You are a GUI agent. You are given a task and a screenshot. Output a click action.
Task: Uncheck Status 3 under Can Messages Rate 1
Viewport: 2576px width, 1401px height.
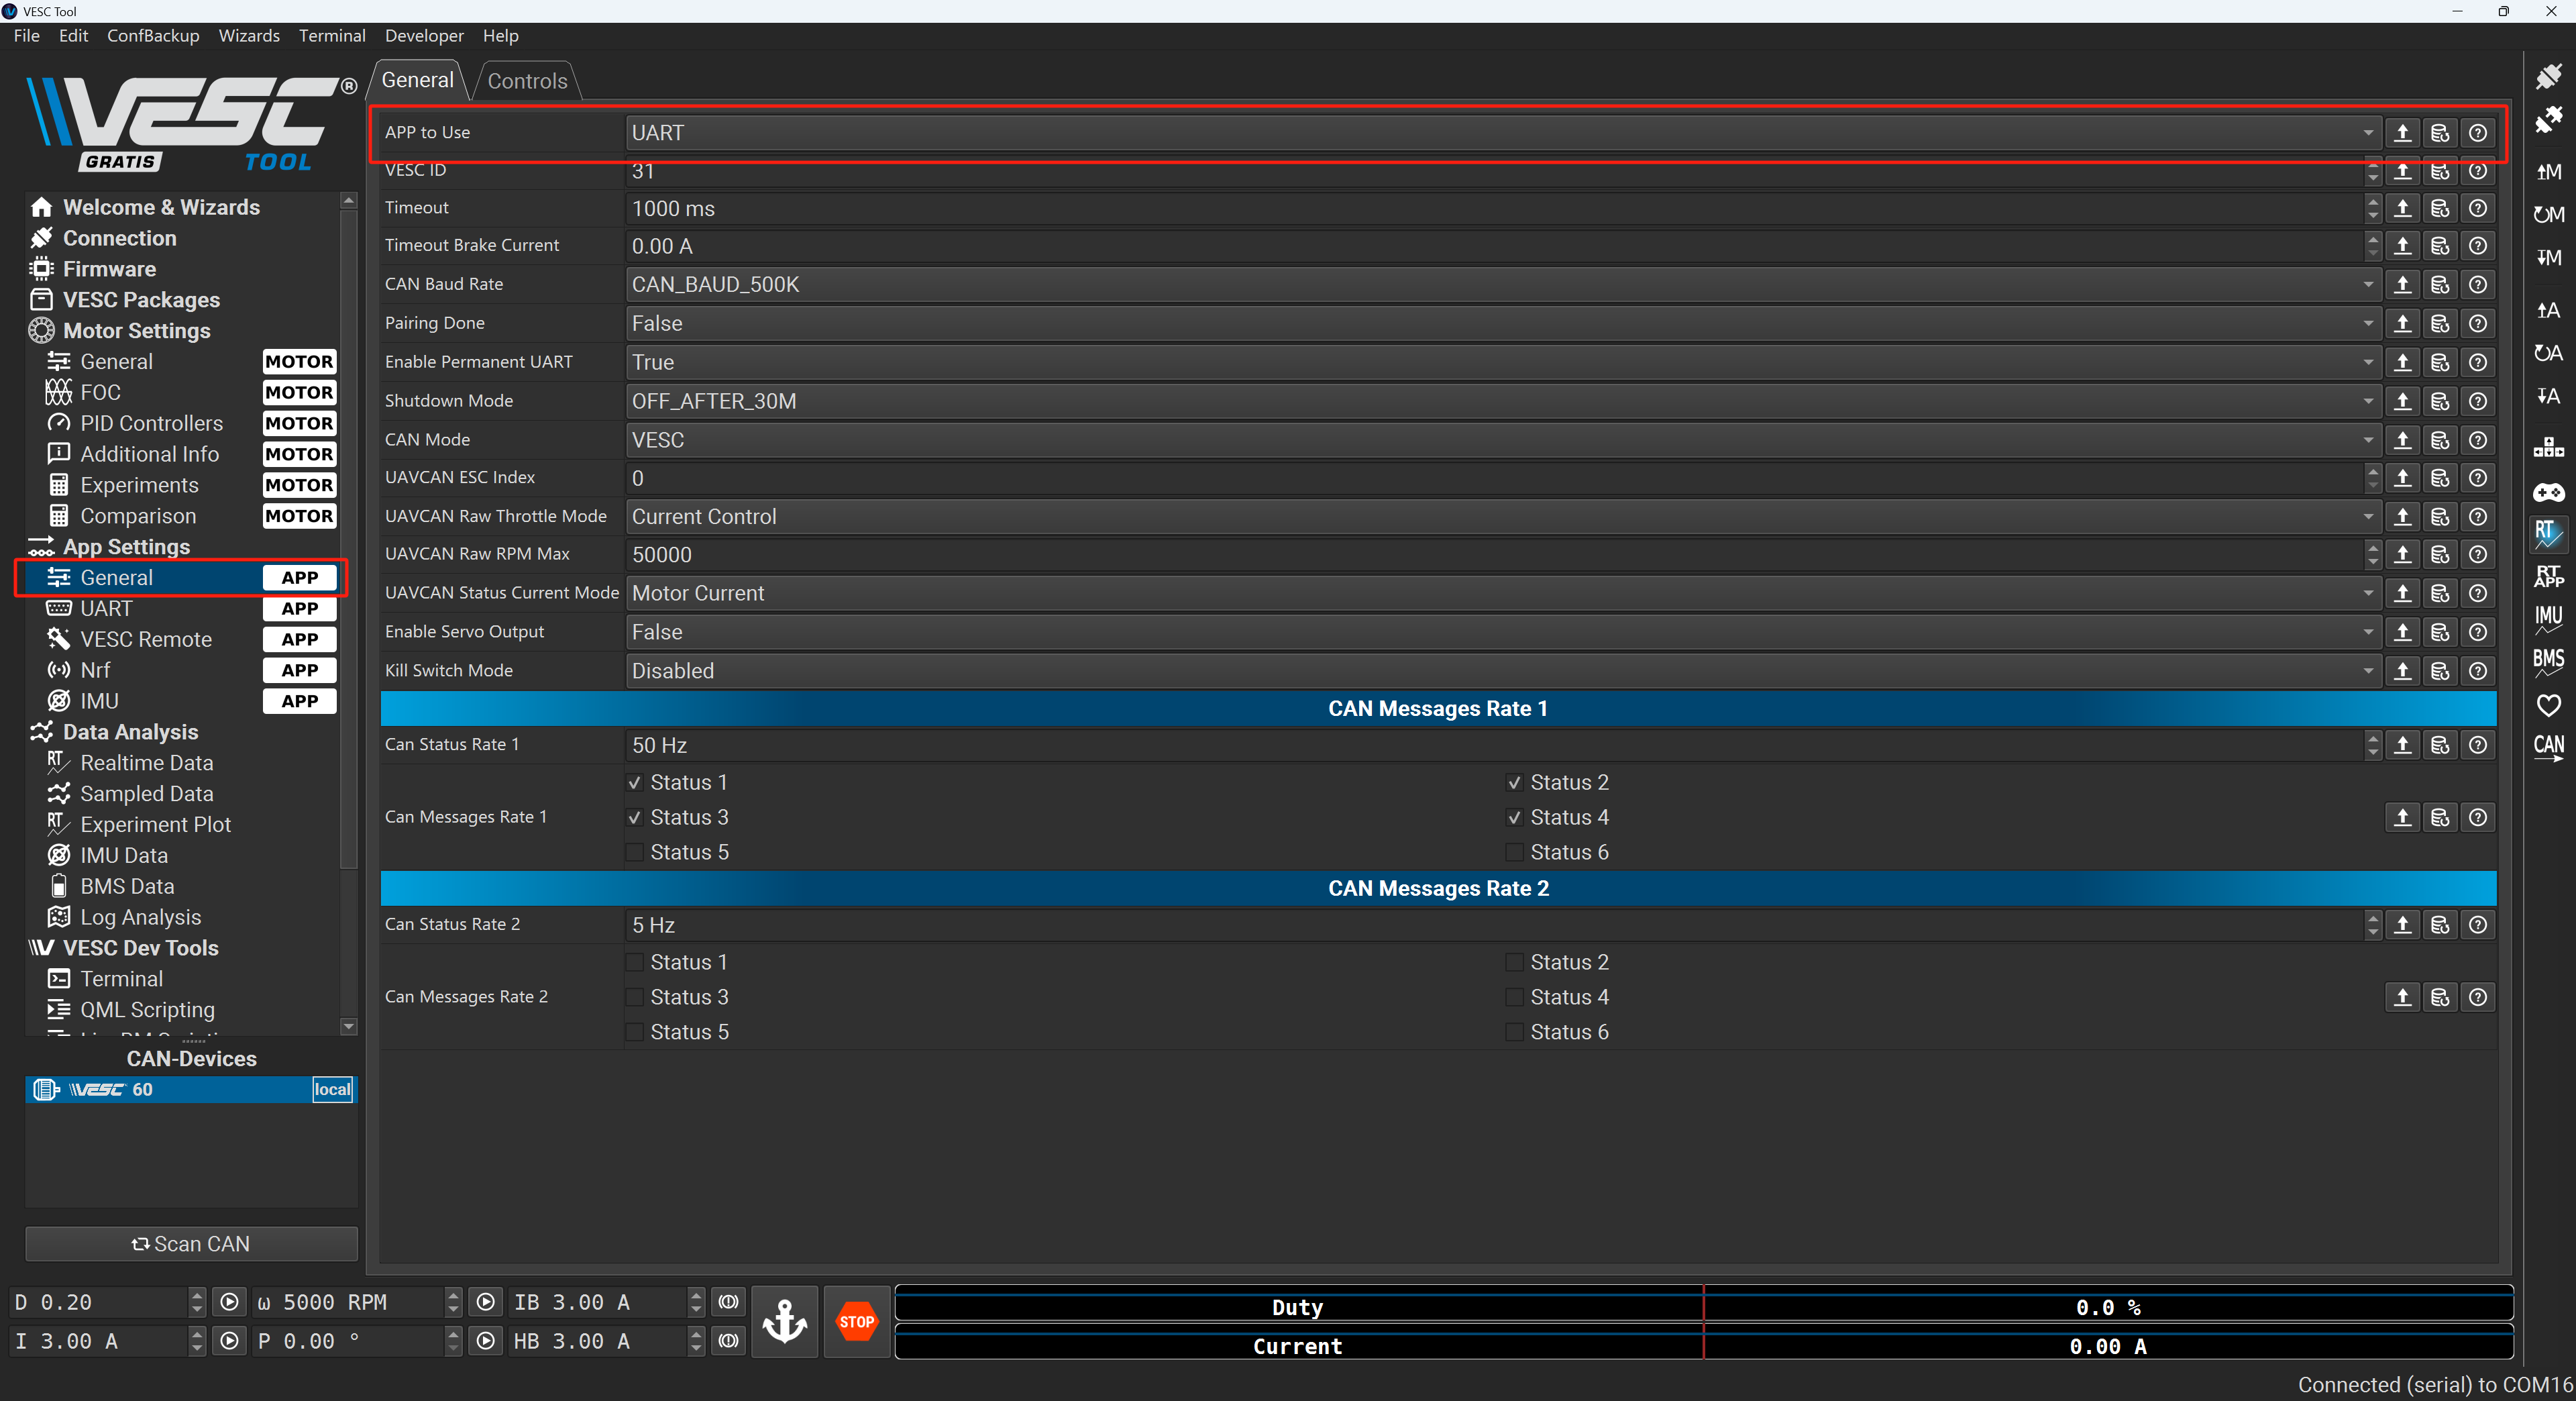(x=634, y=818)
